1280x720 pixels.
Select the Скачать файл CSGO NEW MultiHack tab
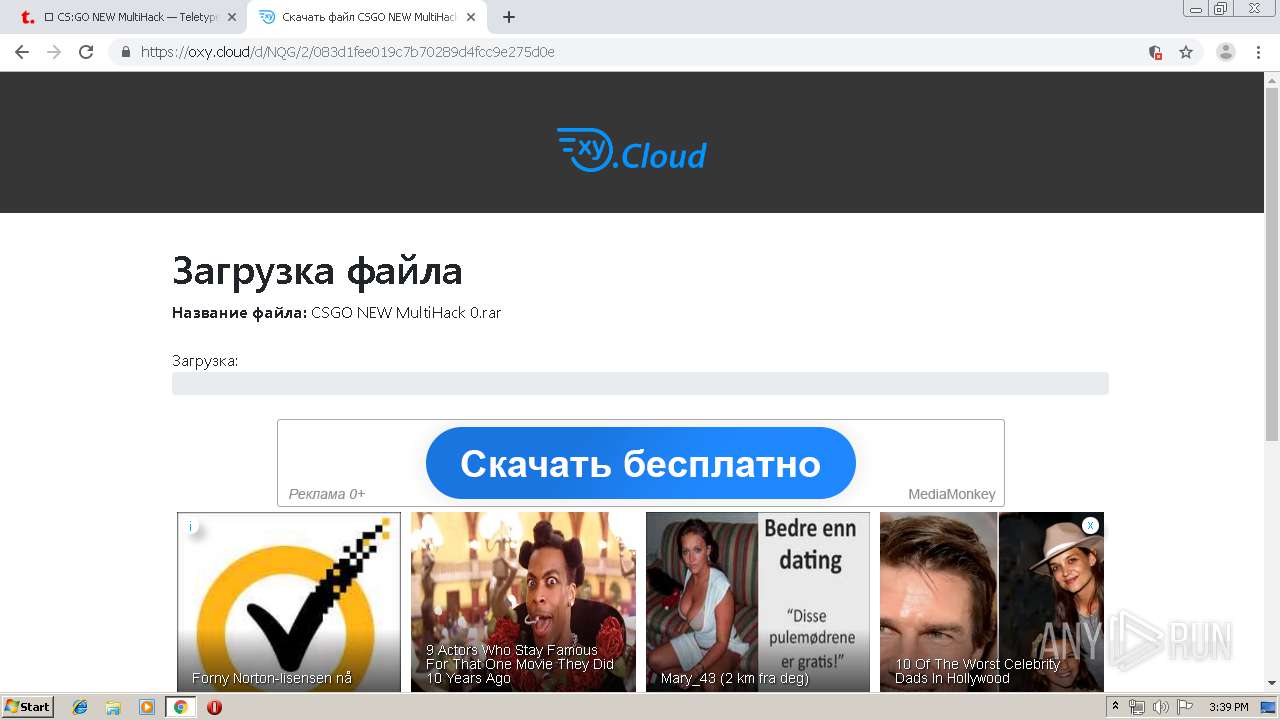tap(367, 17)
